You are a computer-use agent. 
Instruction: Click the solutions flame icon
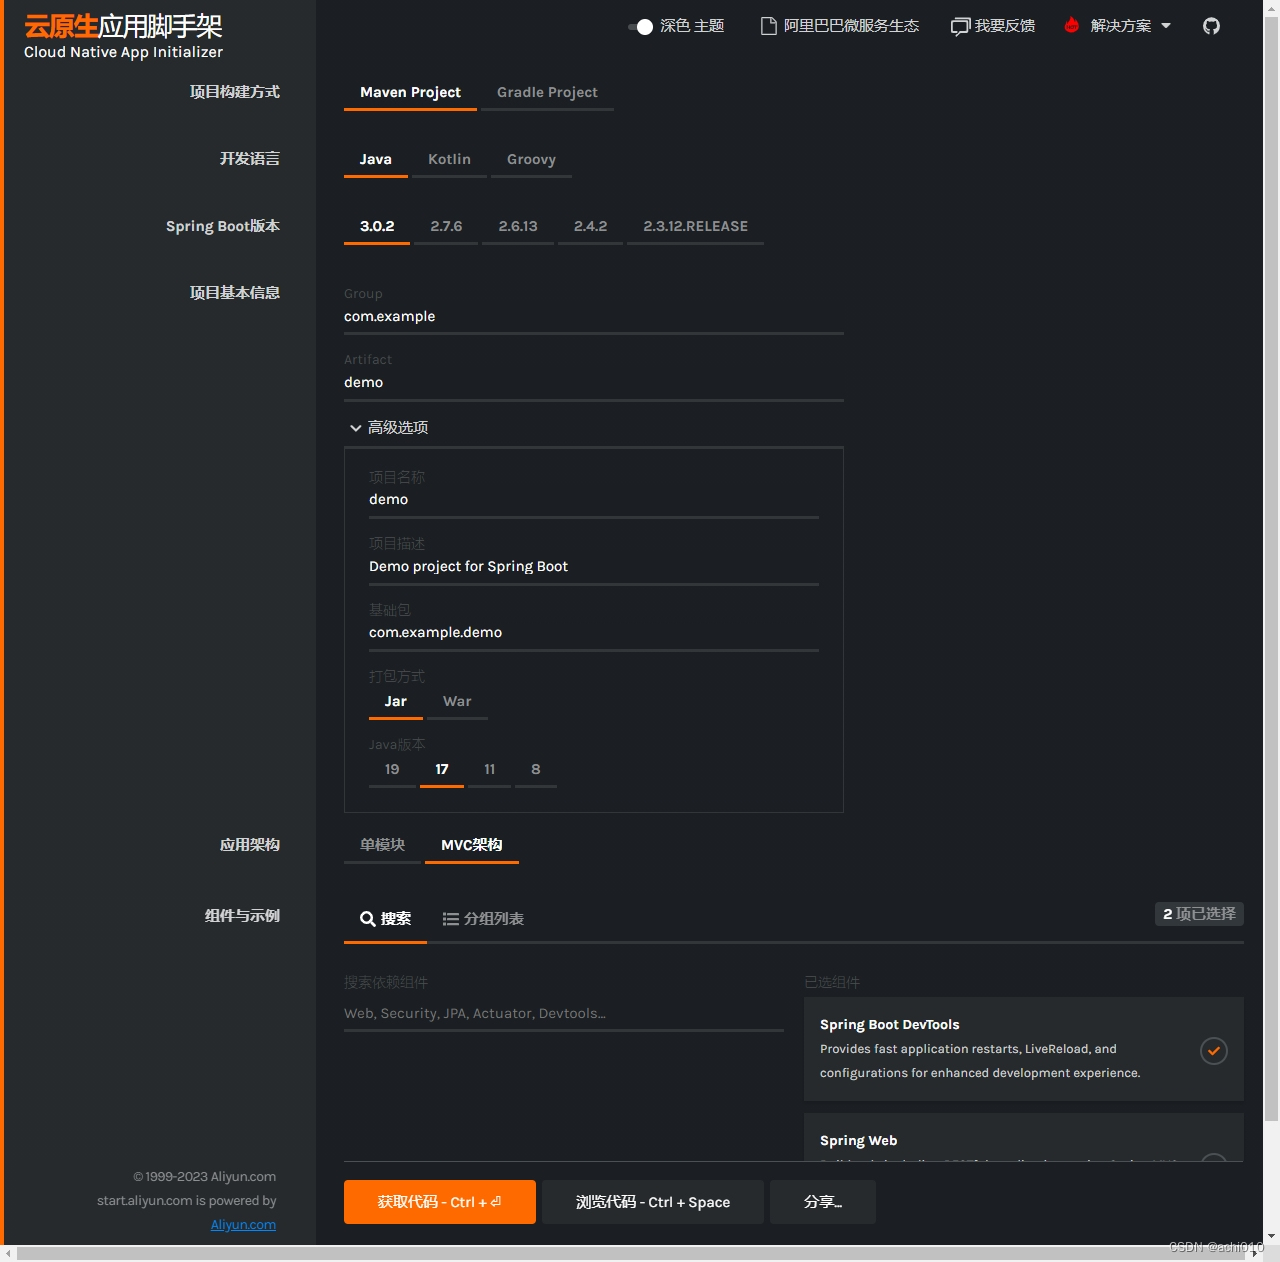click(x=1071, y=25)
